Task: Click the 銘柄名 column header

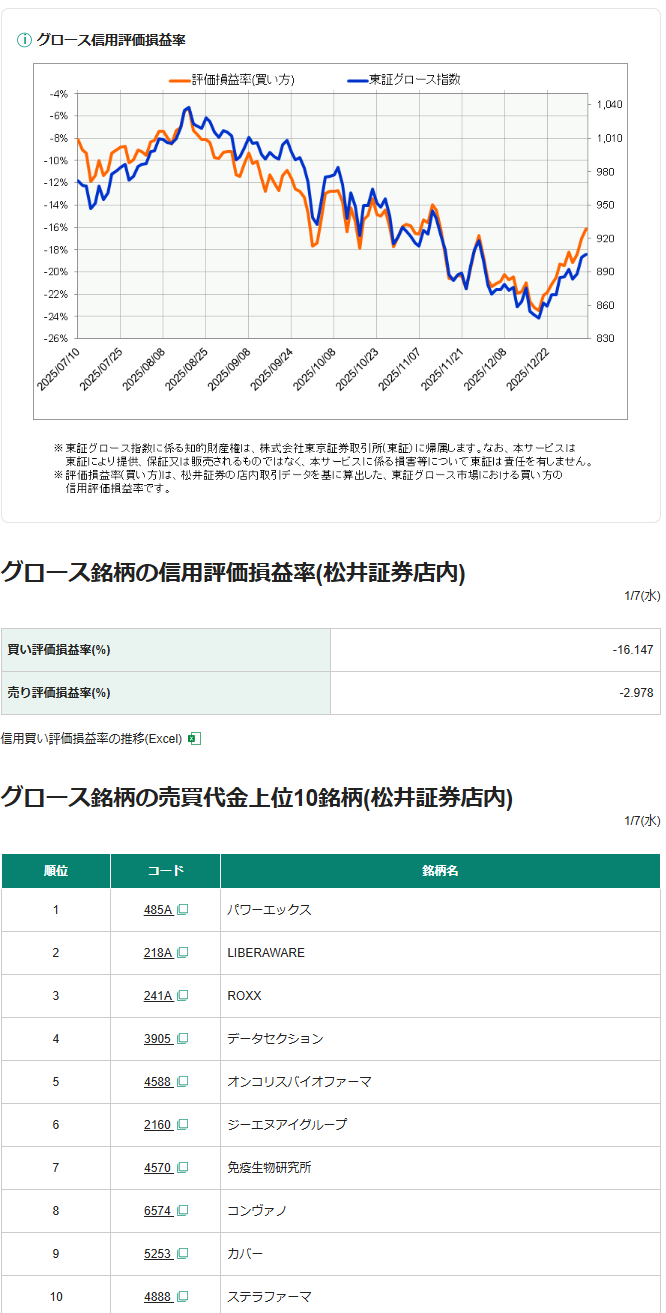Action: pyautogui.click(x=440, y=871)
